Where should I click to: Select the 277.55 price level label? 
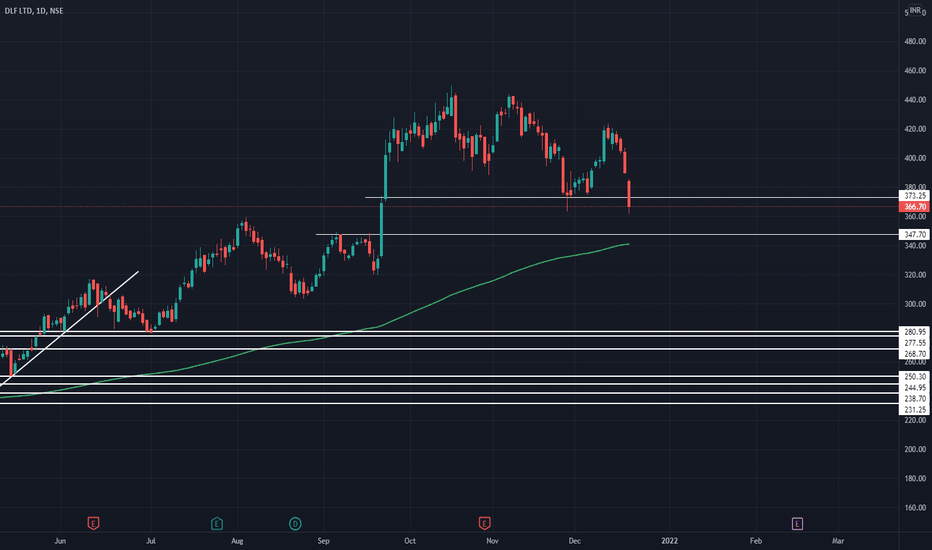click(915, 343)
